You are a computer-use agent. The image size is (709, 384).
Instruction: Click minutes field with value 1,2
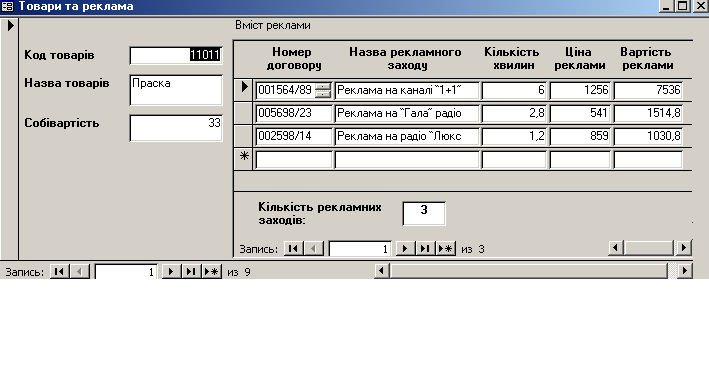[514, 136]
